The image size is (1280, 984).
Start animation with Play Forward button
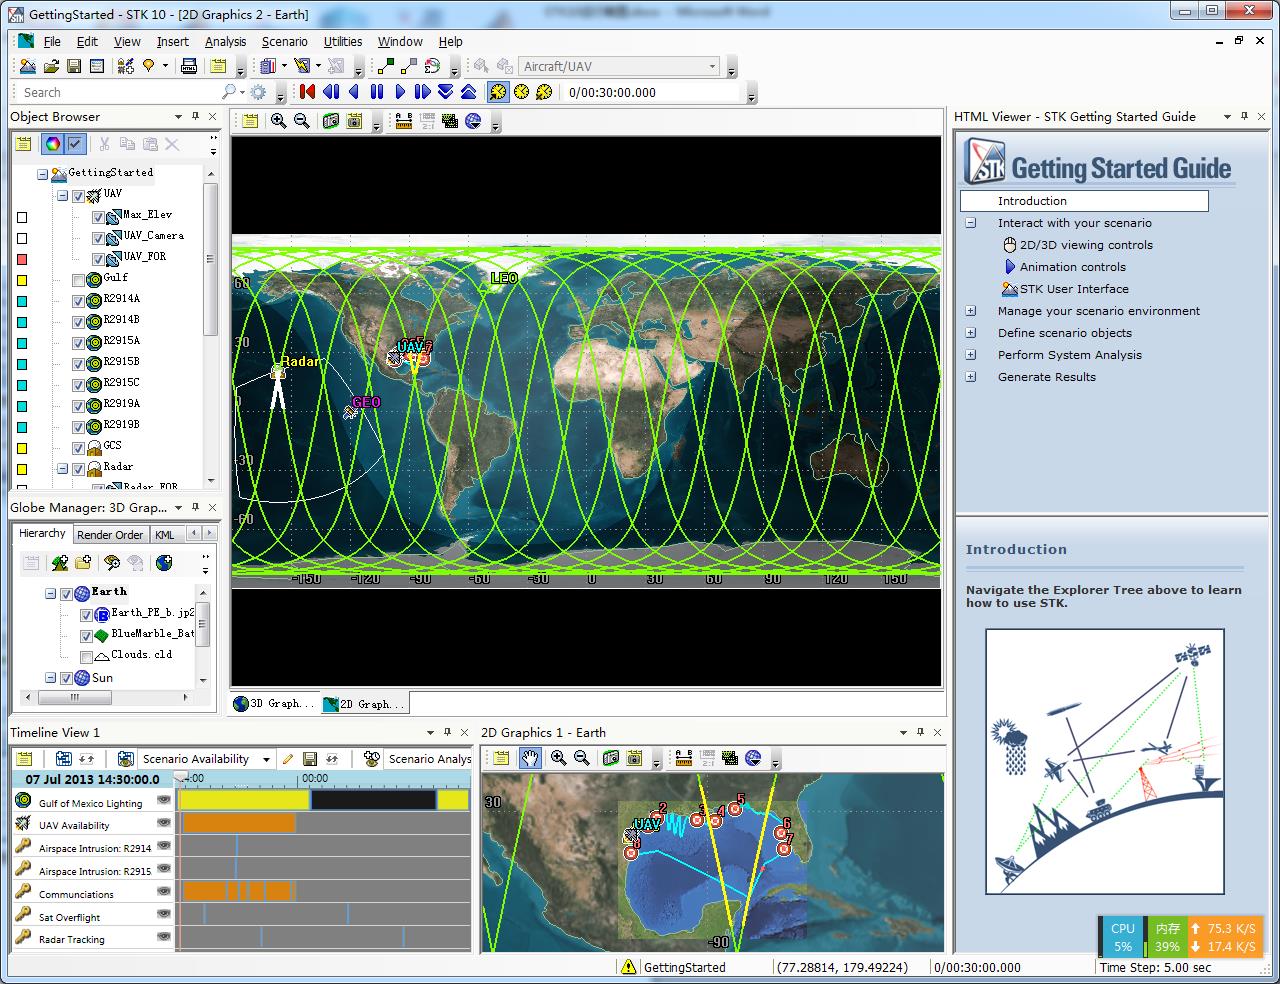pos(400,92)
